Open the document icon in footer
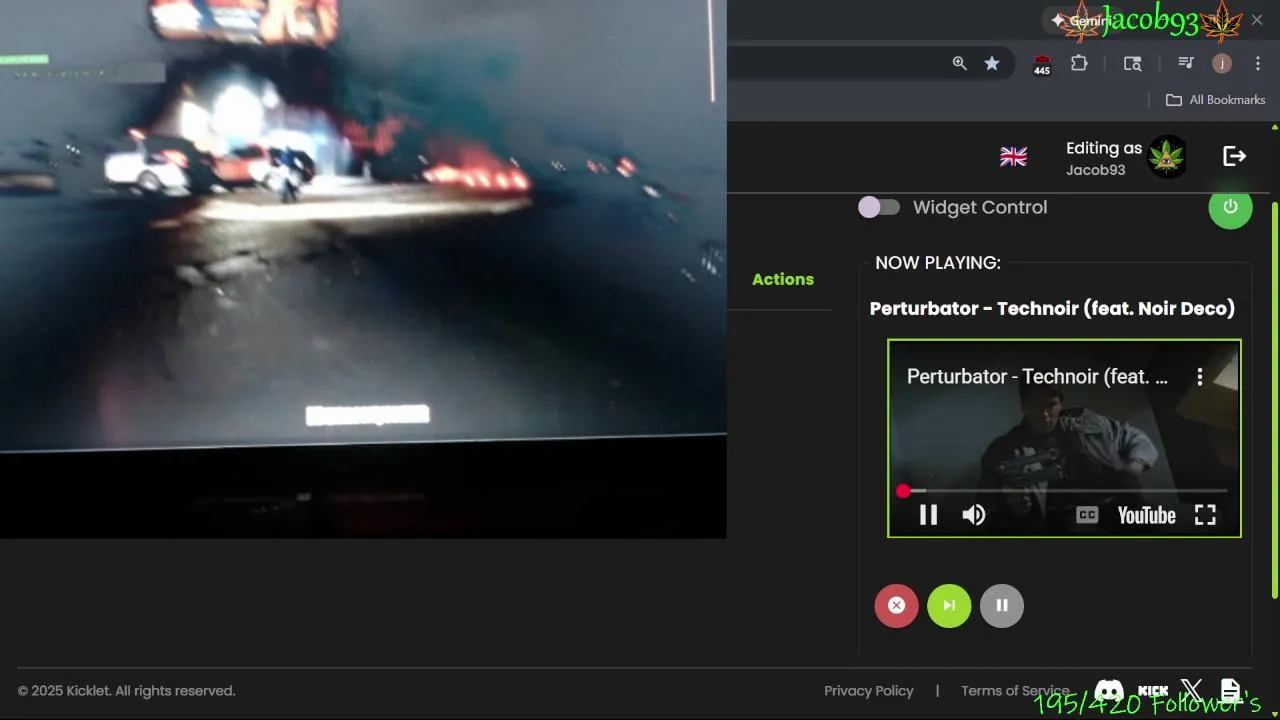 click(1231, 691)
